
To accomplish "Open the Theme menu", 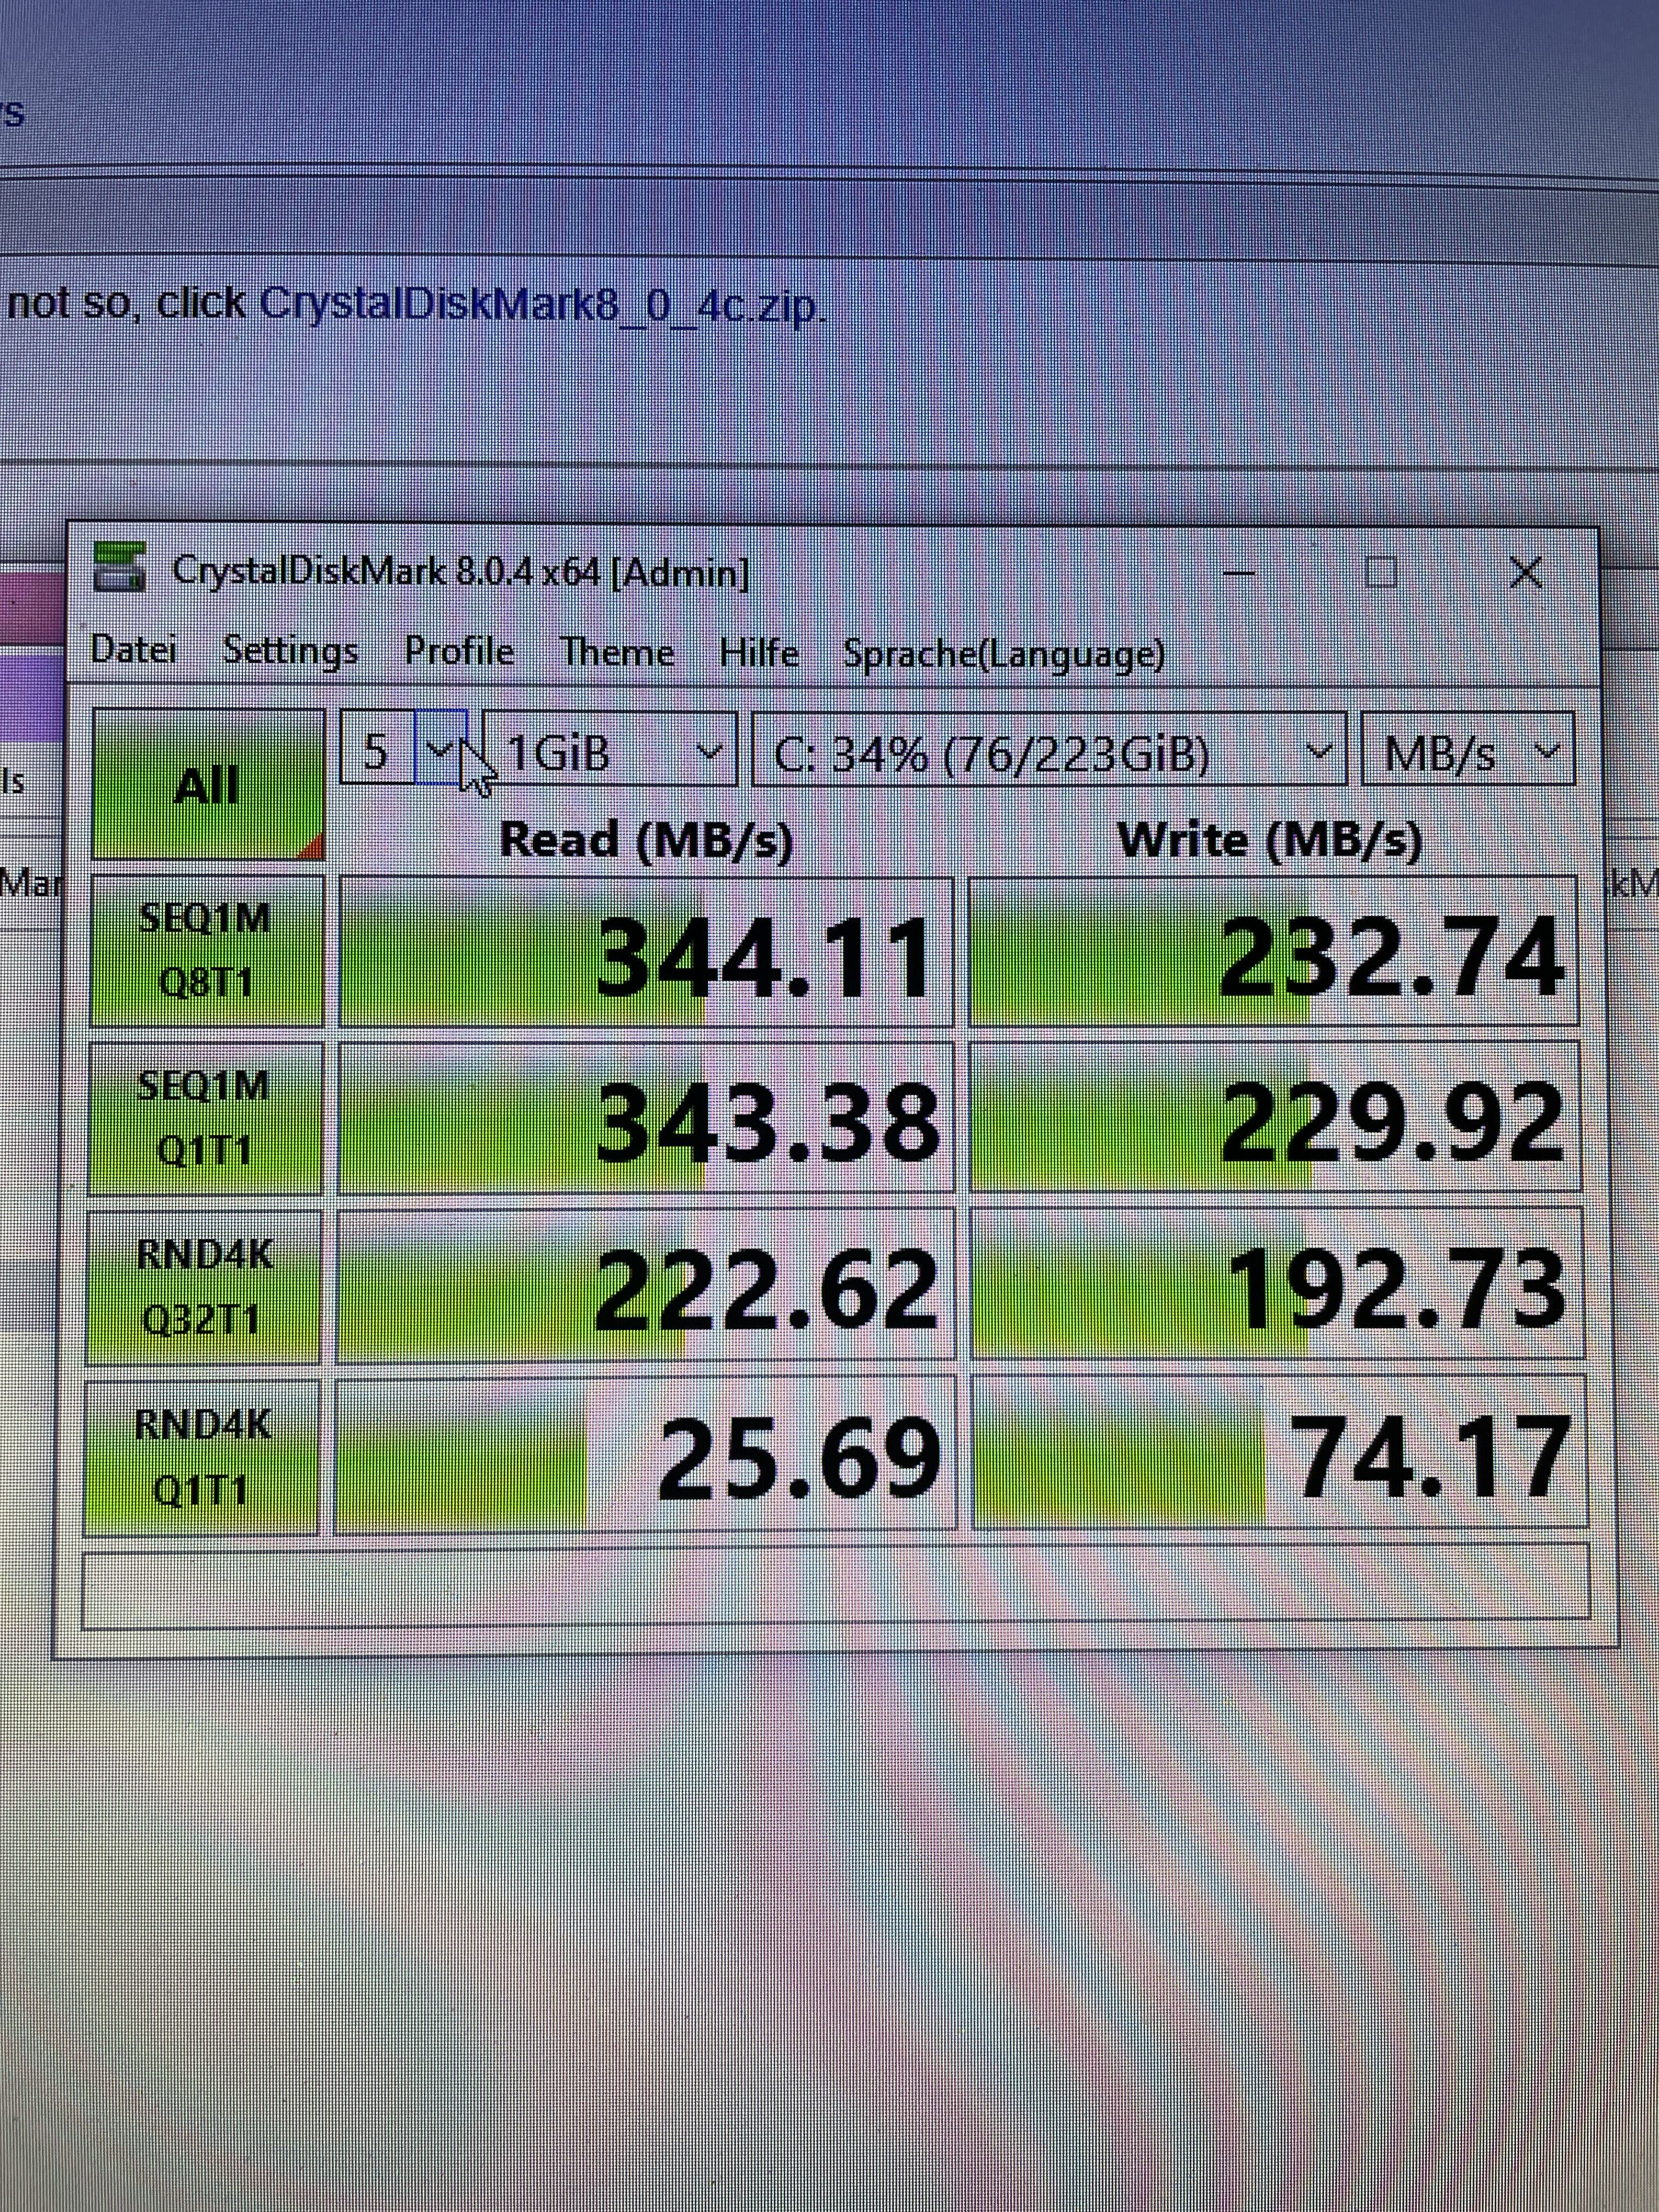I will click(x=617, y=653).
